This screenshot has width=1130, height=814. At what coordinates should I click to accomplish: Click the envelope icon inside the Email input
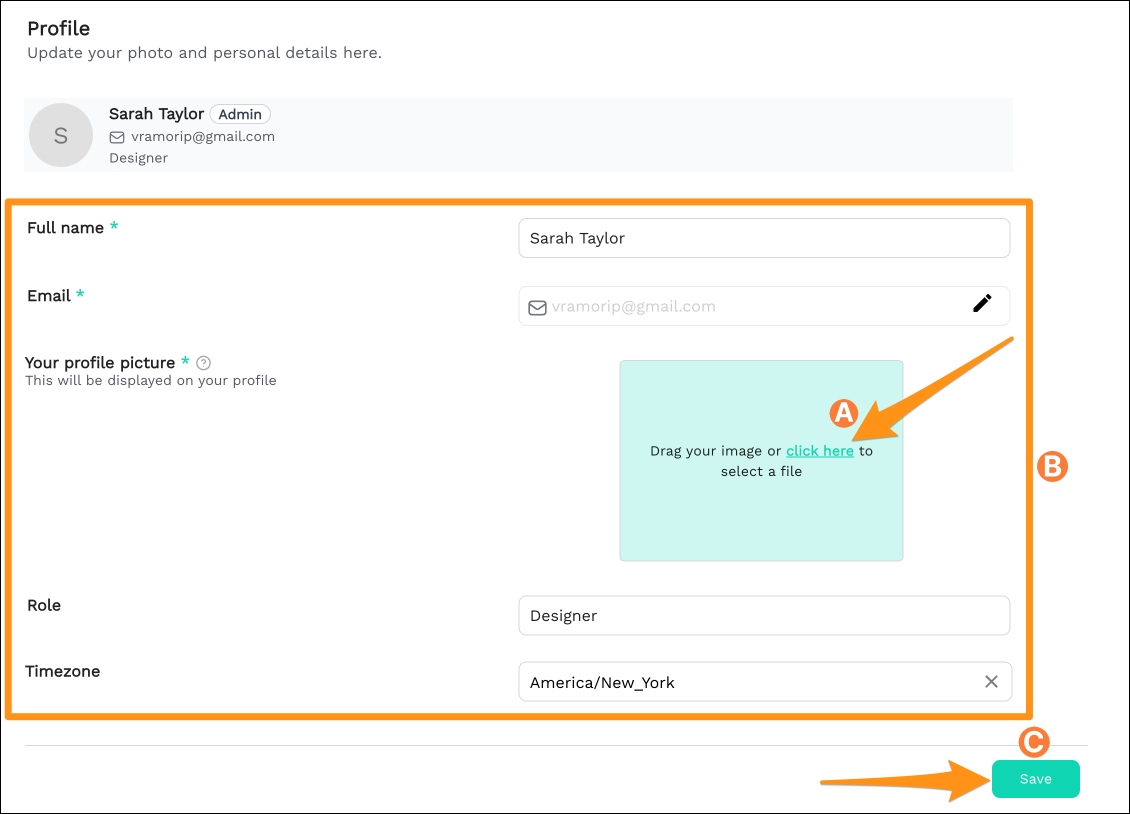tap(538, 307)
